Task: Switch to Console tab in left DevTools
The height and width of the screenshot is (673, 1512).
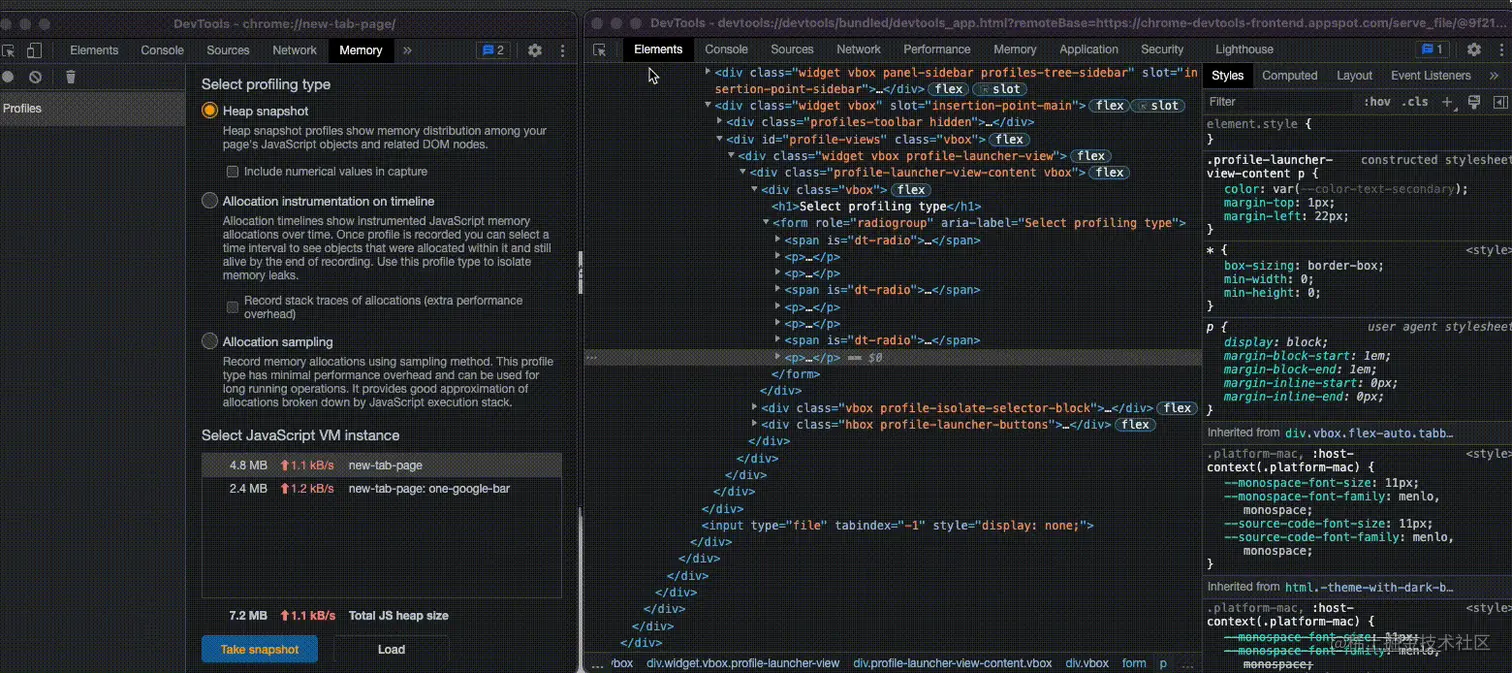Action: click(x=162, y=50)
